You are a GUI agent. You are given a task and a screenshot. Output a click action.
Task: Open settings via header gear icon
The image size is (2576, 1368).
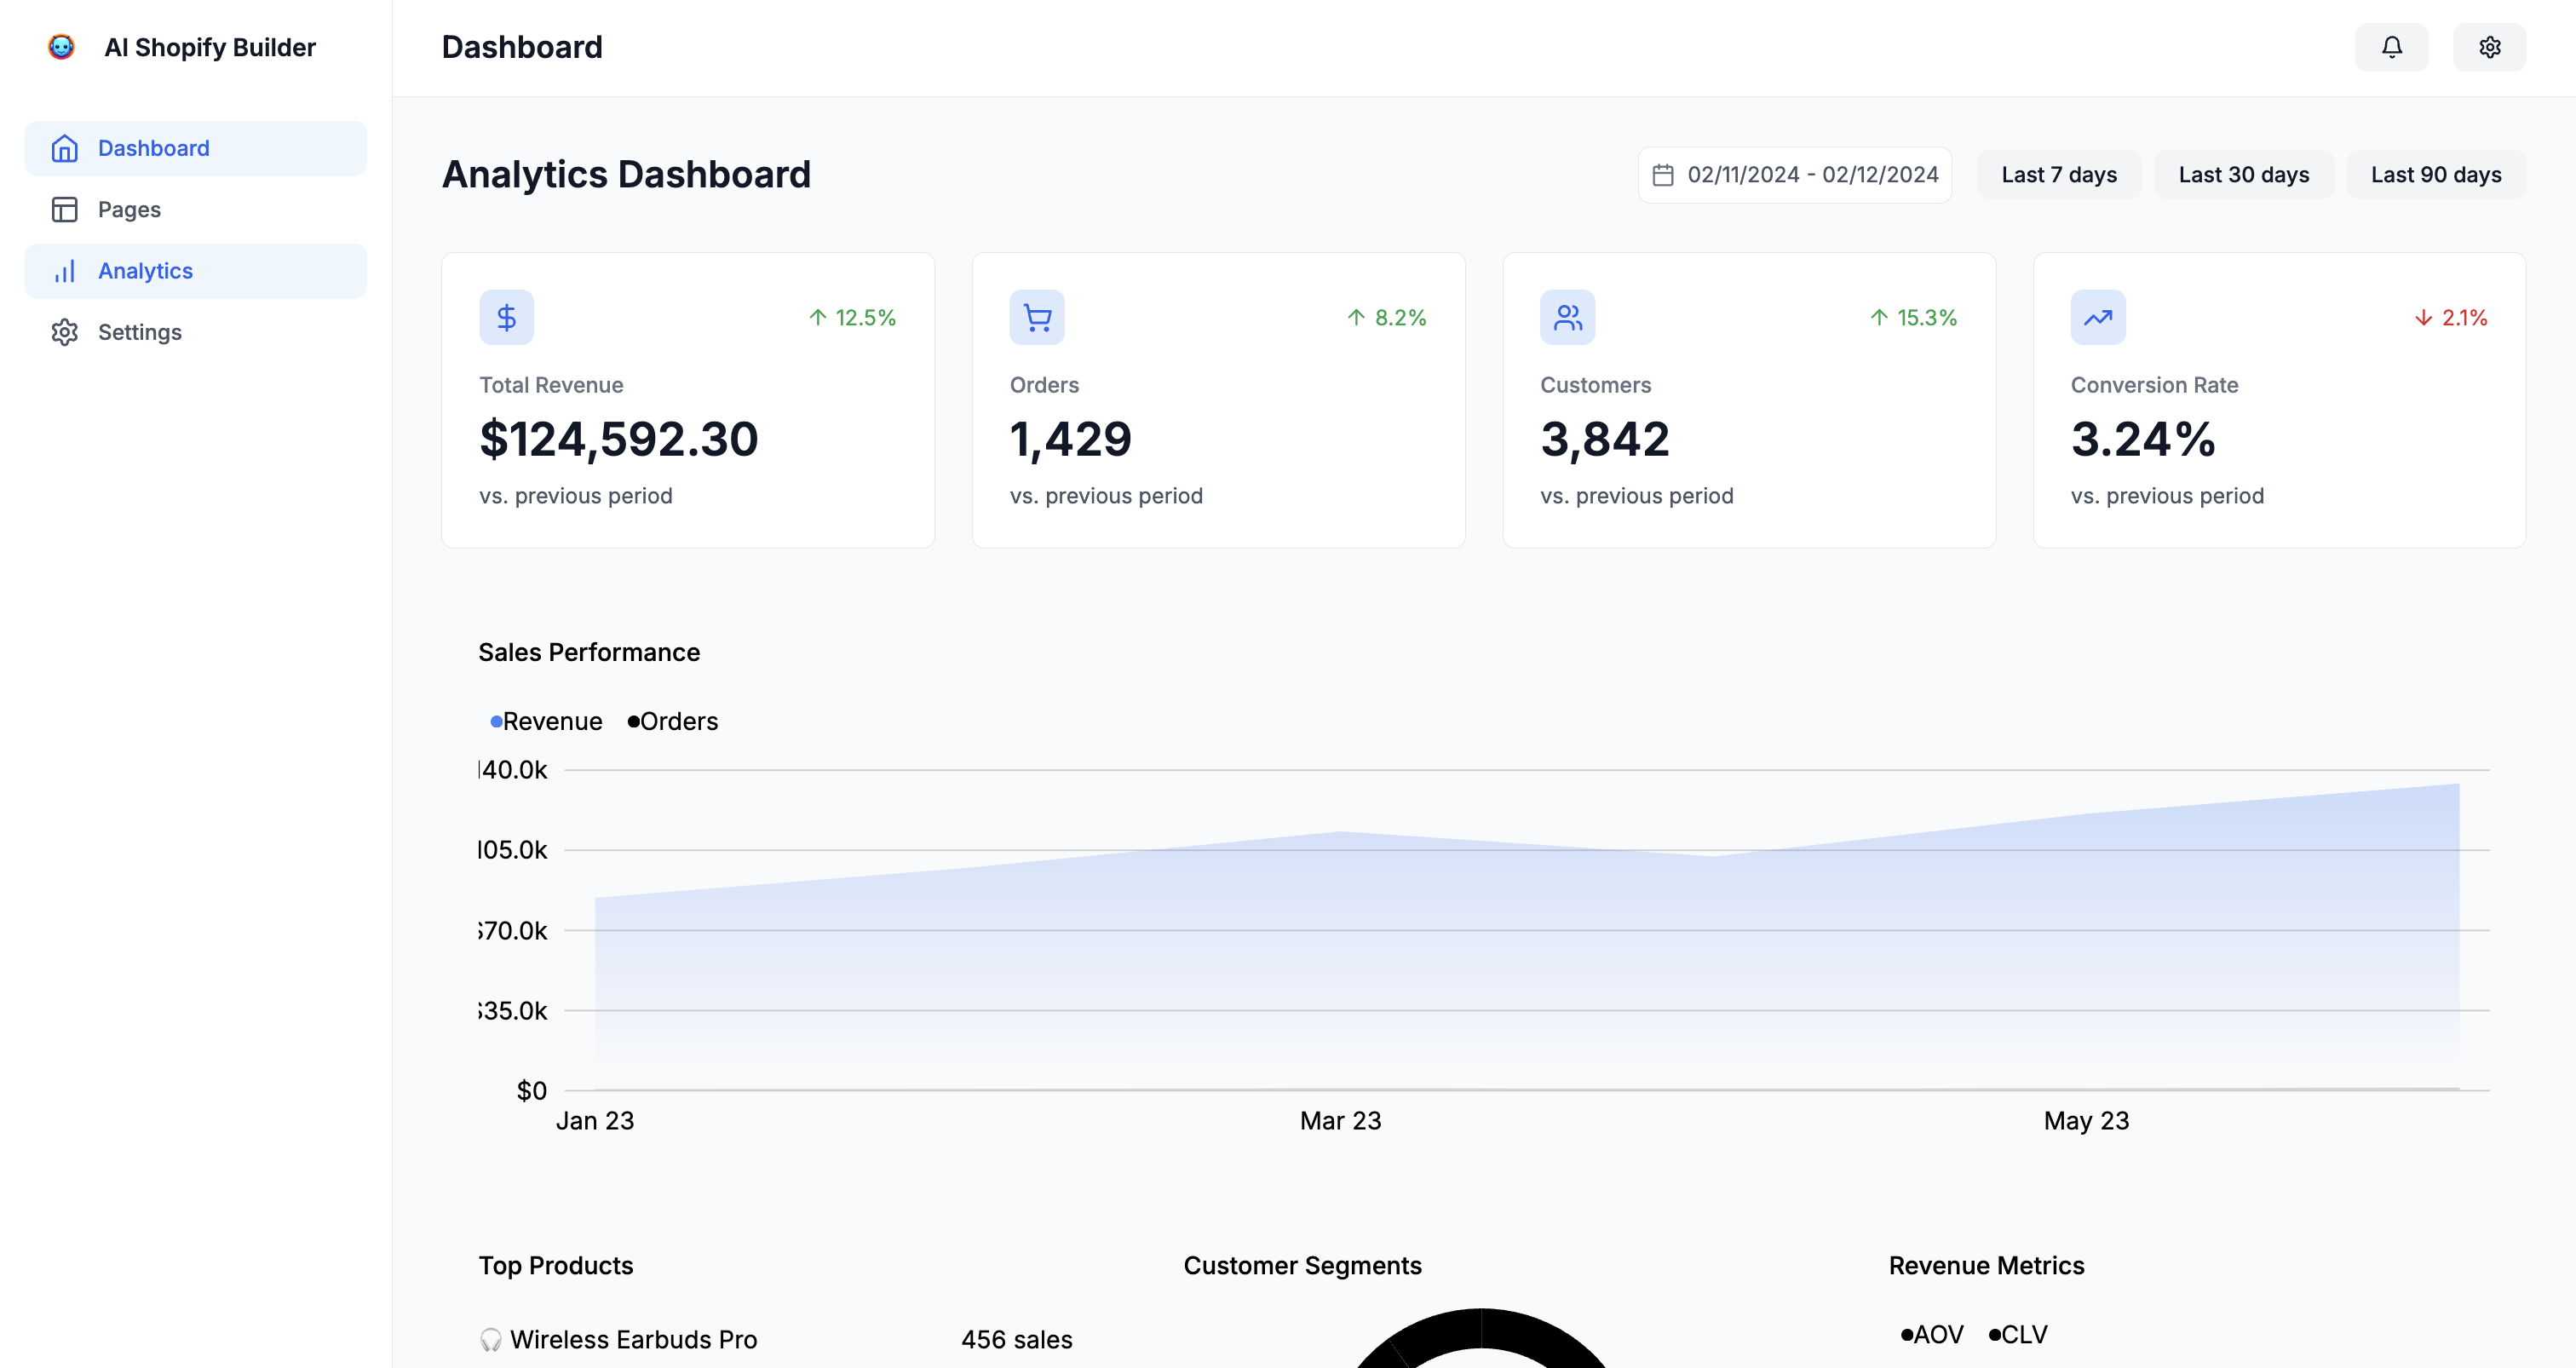click(2489, 47)
